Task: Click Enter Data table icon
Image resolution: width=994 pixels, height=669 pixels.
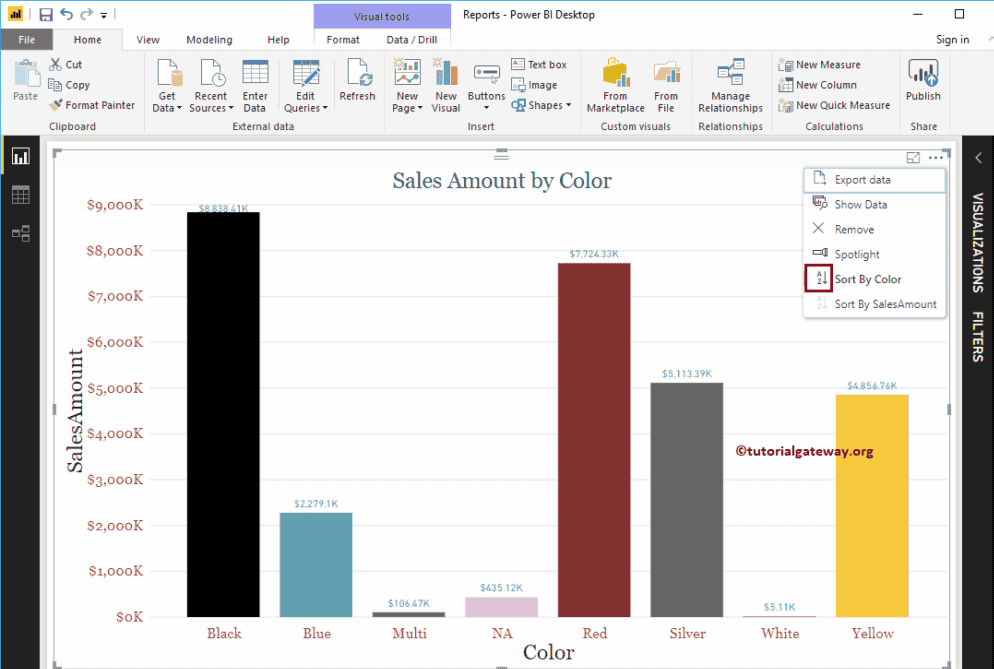Action: click(x=255, y=86)
